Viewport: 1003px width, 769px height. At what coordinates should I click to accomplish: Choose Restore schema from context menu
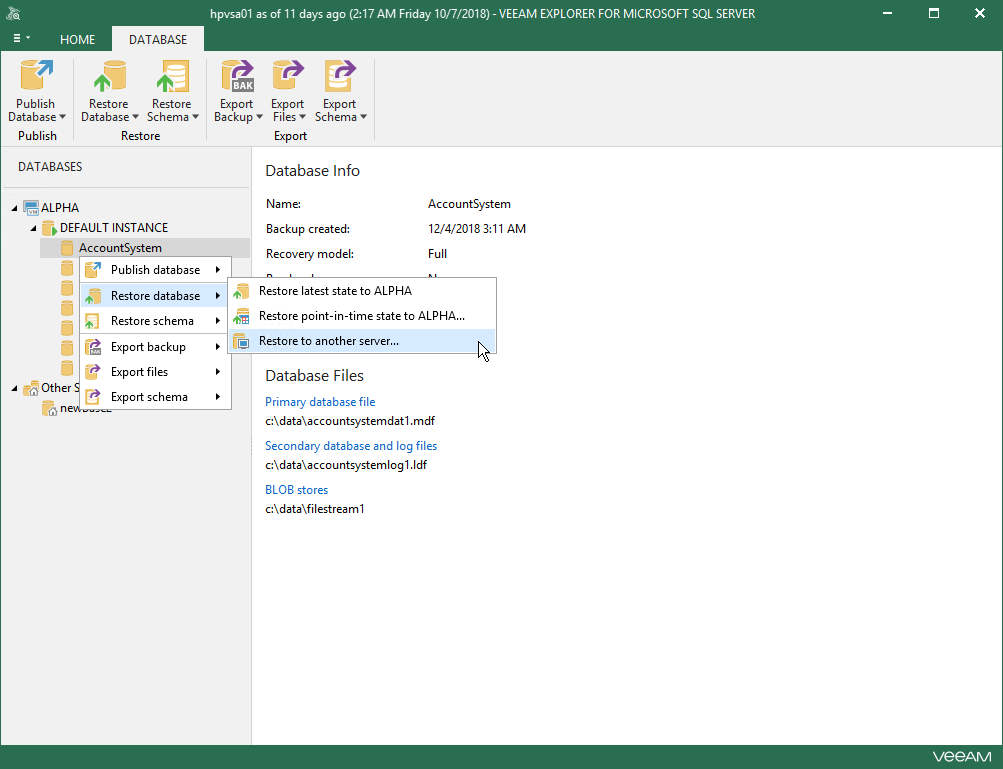tap(155, 321)
